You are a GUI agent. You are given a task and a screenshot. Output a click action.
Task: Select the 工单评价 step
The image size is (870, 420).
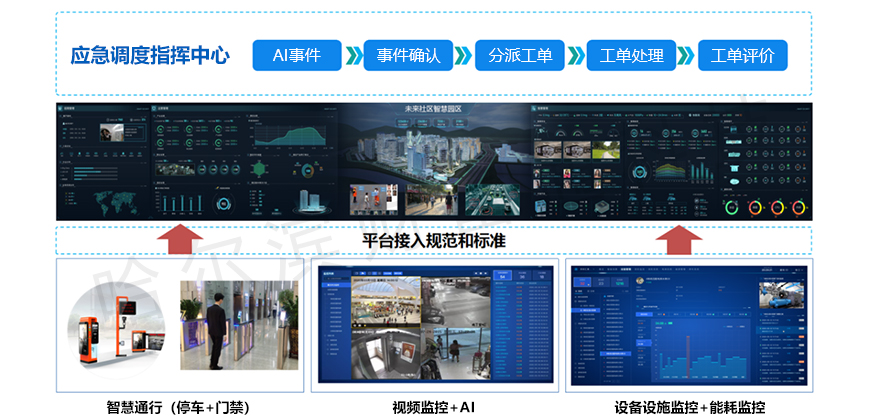(742, 55)
